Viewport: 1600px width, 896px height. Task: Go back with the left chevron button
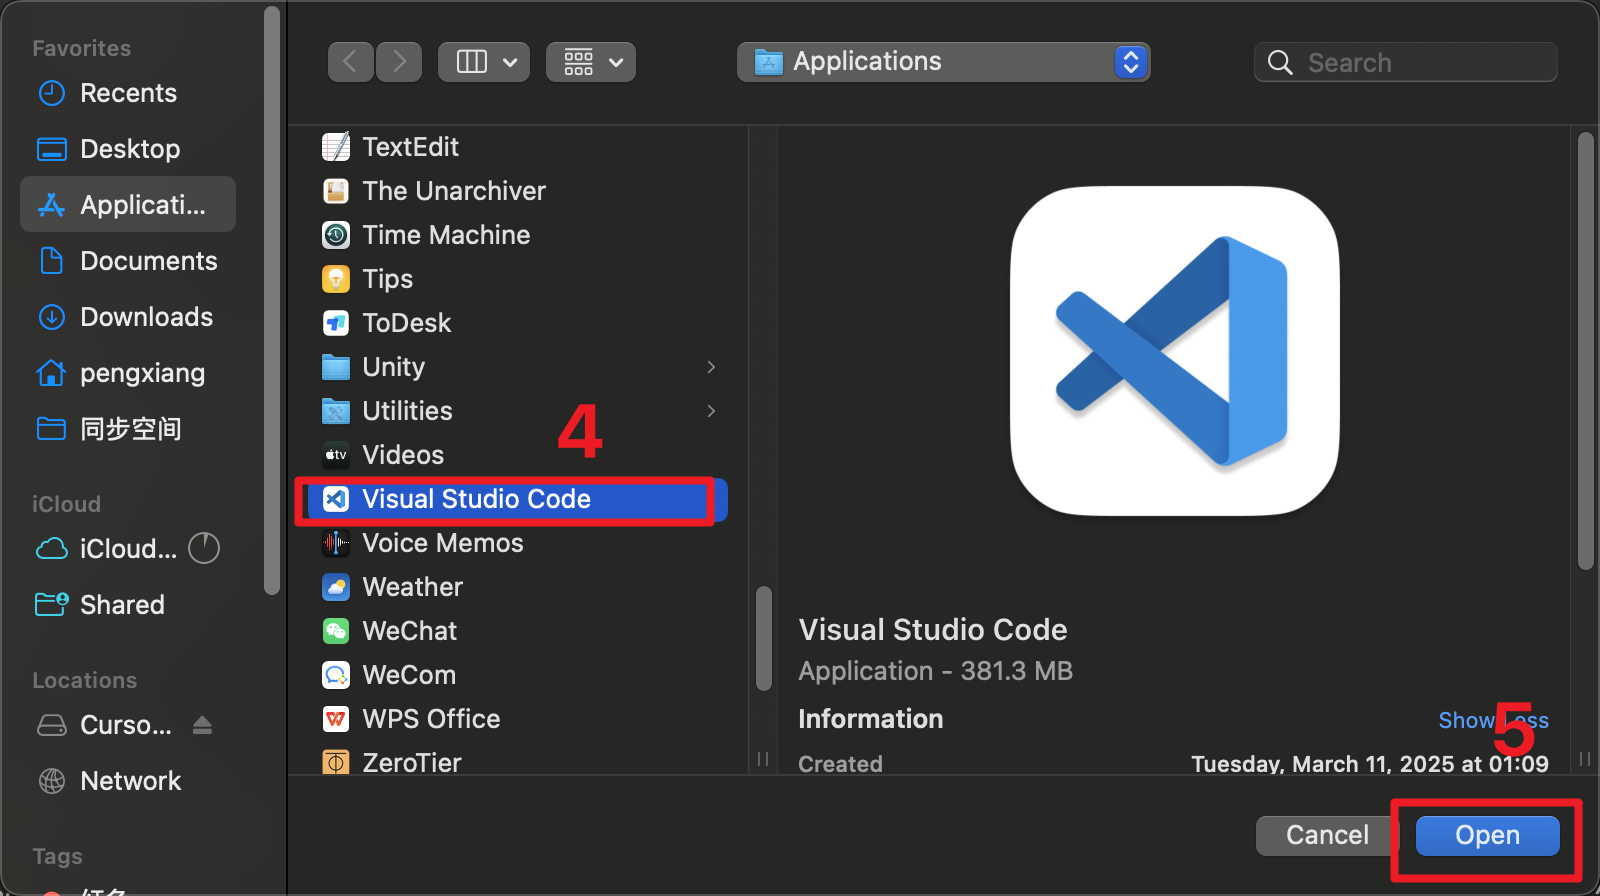tap(351, 62)
